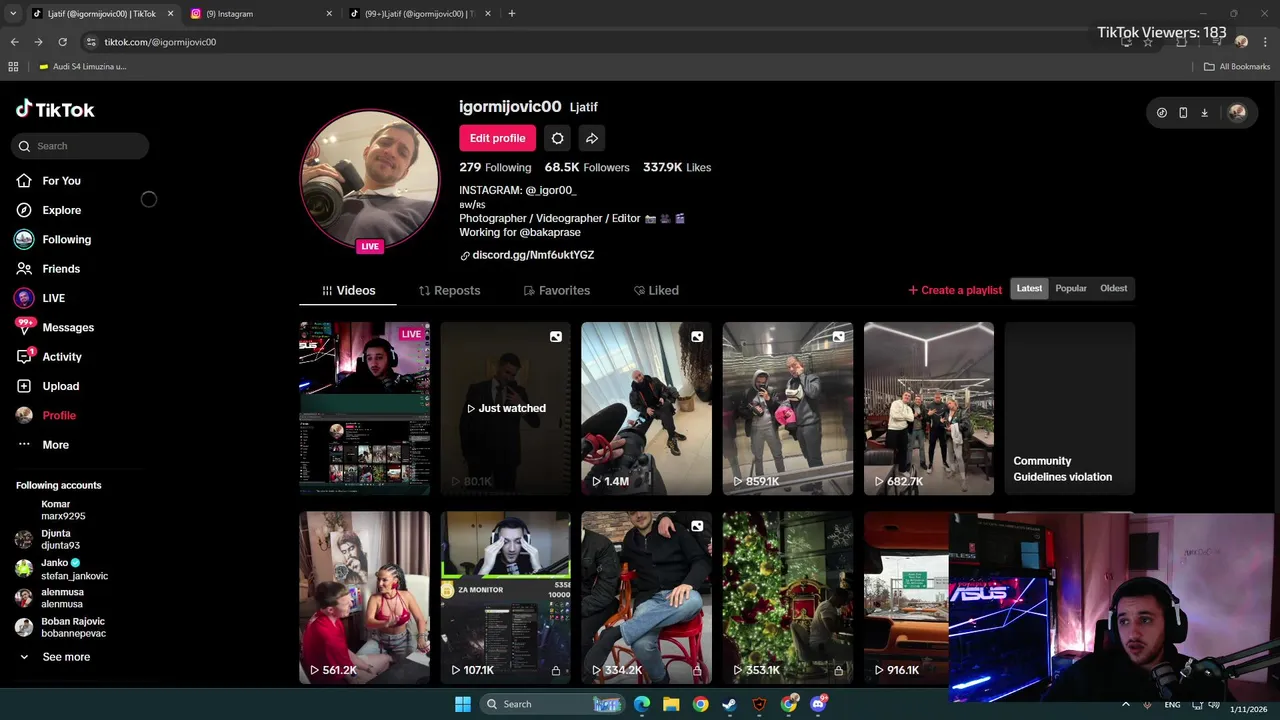The image size is (1280, 720).
Task: Click the Edit profile button
Action: [497, 138]
